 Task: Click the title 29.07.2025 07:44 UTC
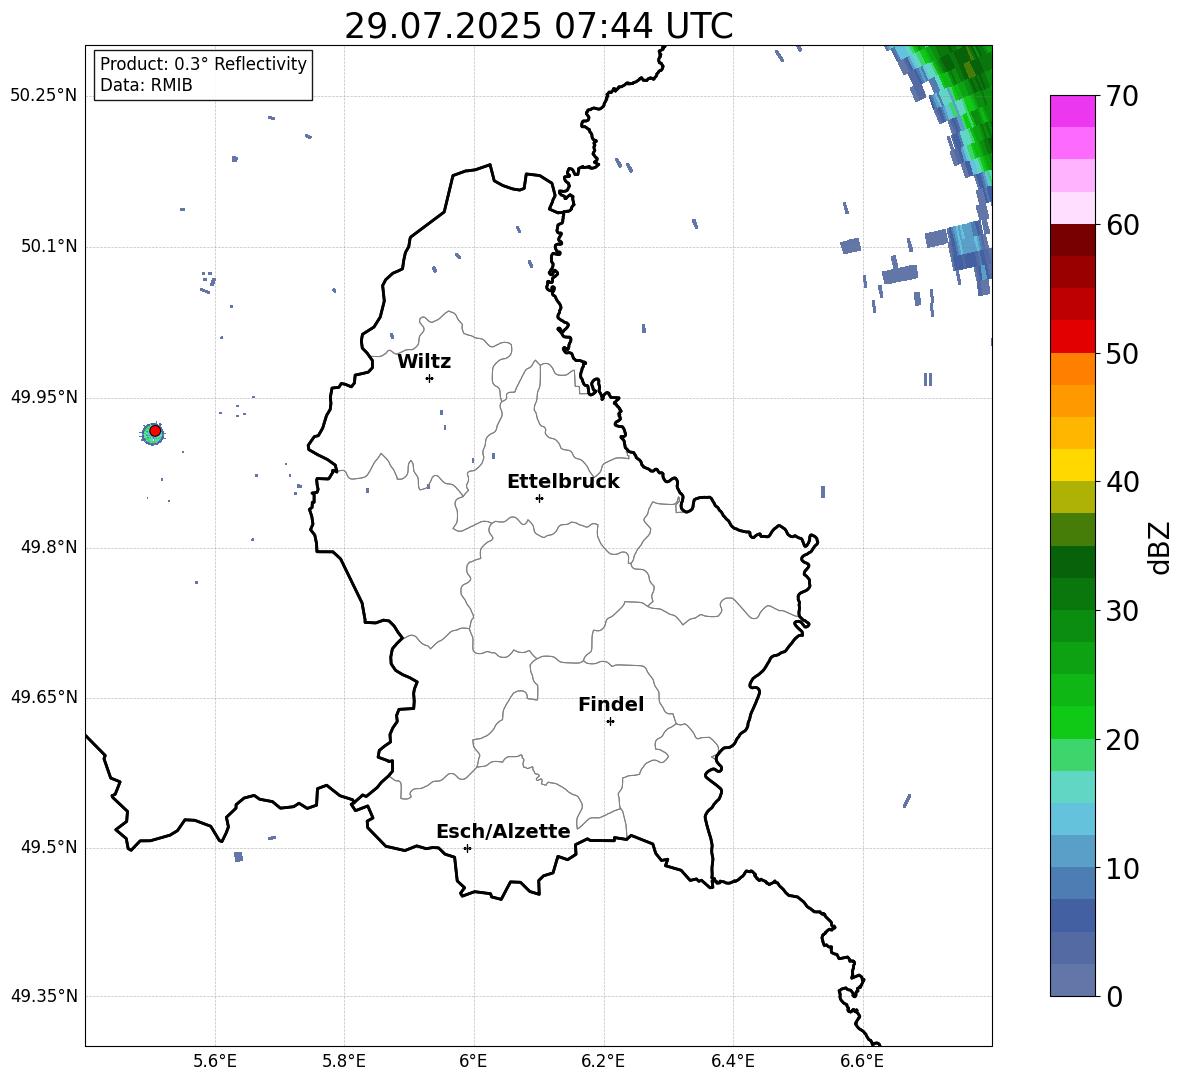tap(538, 26)
